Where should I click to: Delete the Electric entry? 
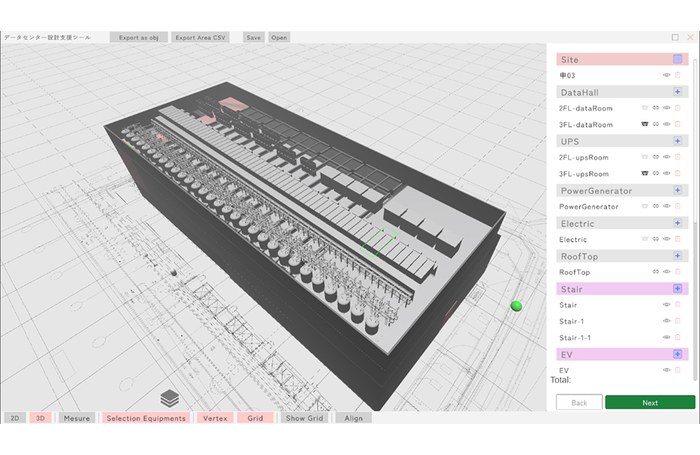point(678,239)
